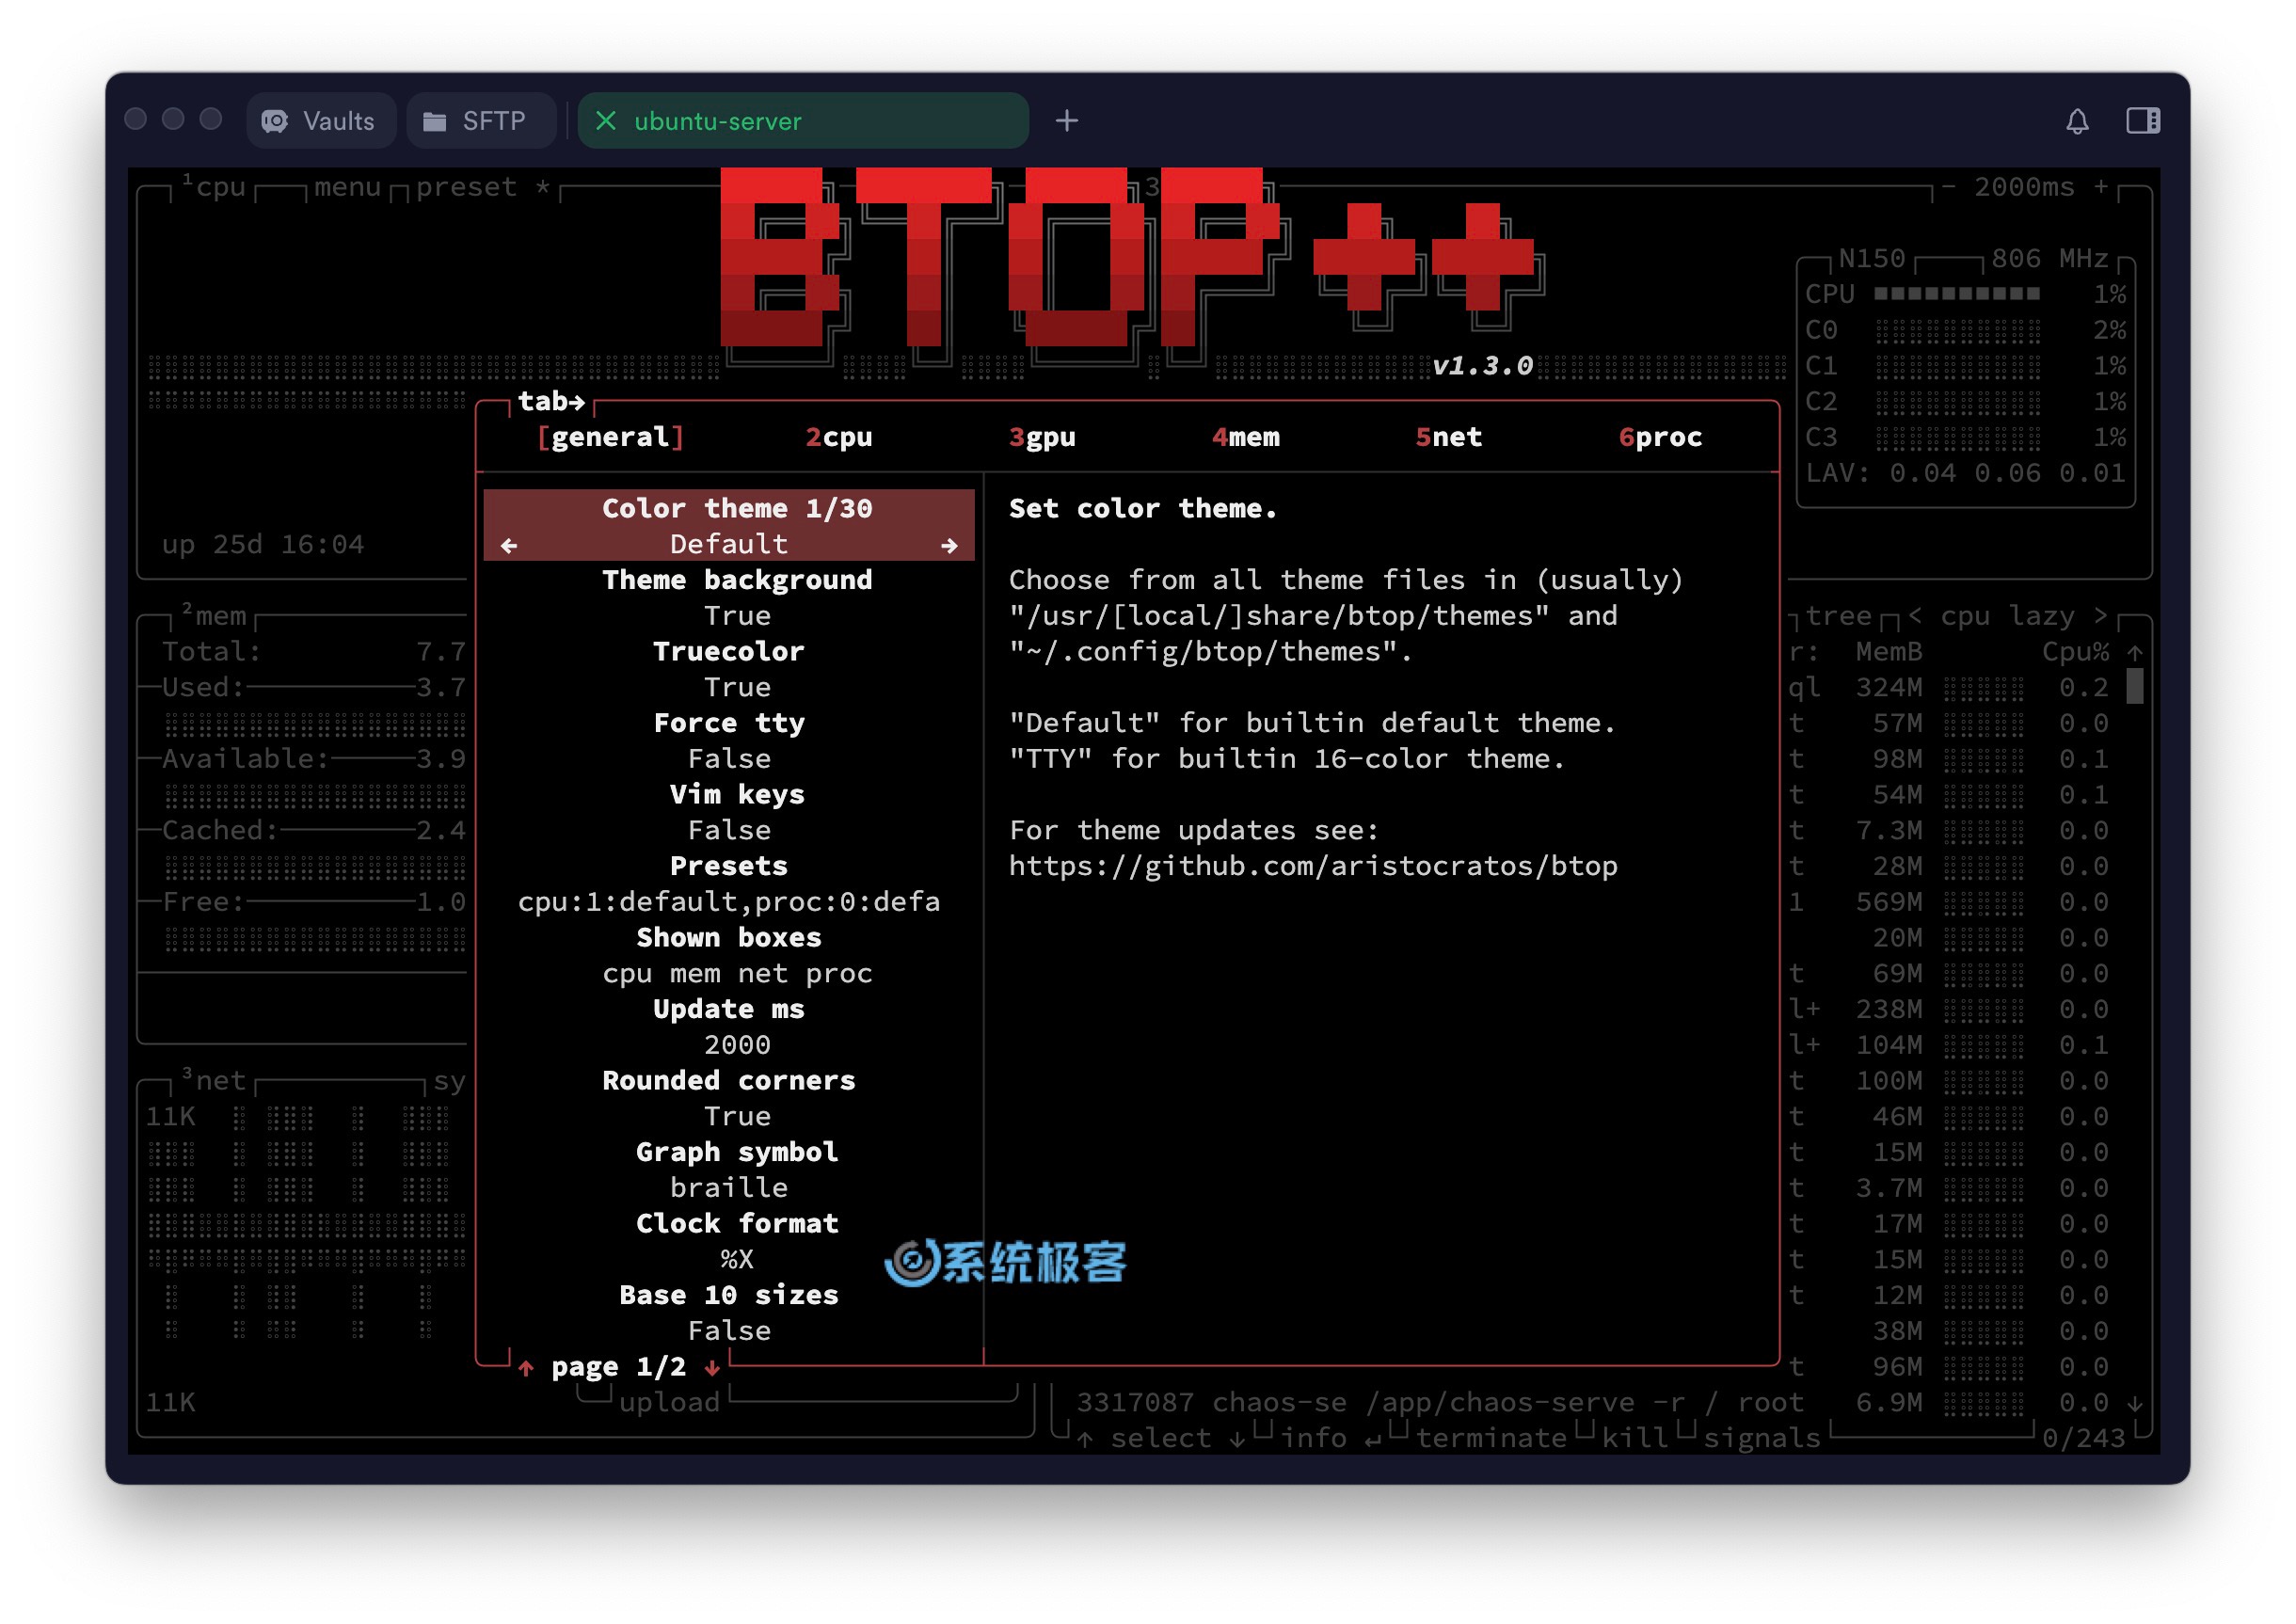Click the 324M memory process row
Screen dimensions: 2296x1624
point(1948,687)
